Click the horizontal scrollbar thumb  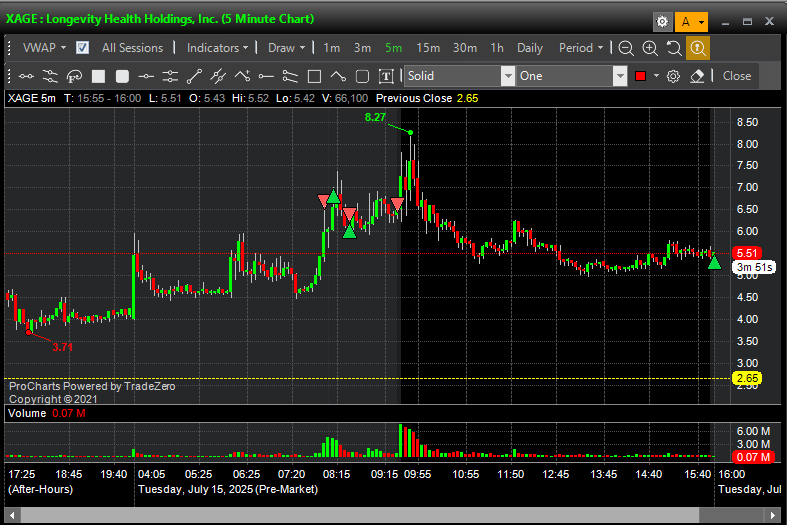(359, 515)
